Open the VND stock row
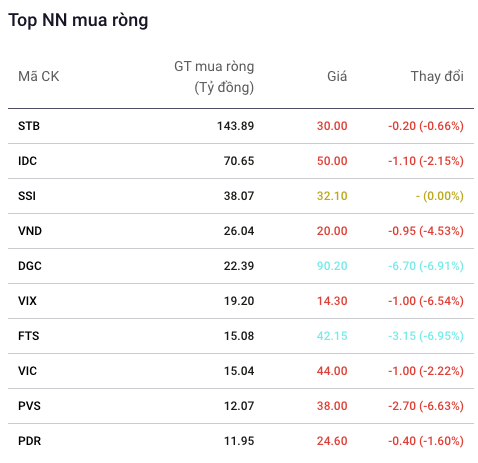 pyautogui.click(x=241, y=231)
